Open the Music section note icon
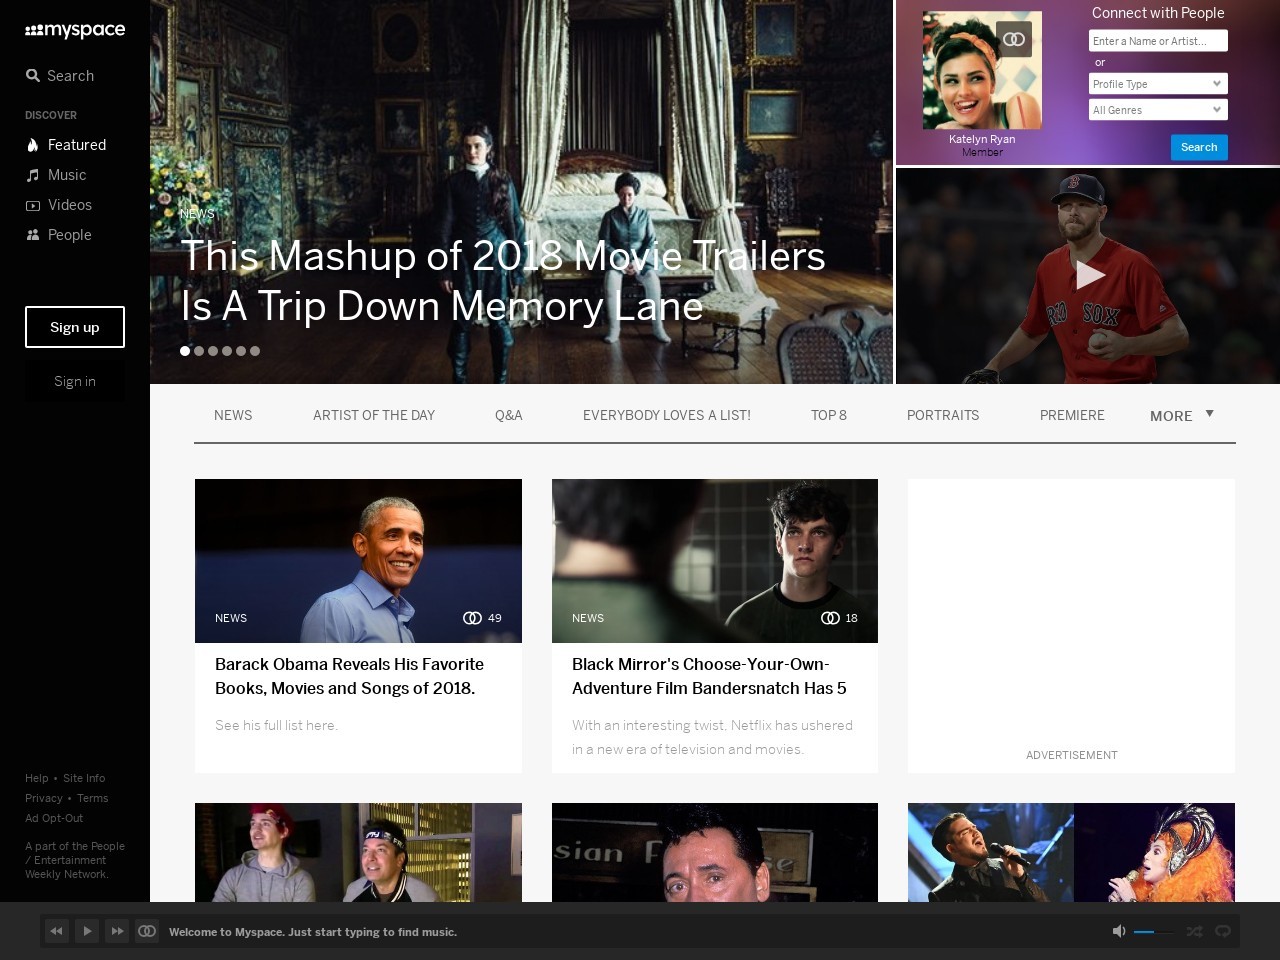This screenshot has height=960, width=1280. pos(33,175)
